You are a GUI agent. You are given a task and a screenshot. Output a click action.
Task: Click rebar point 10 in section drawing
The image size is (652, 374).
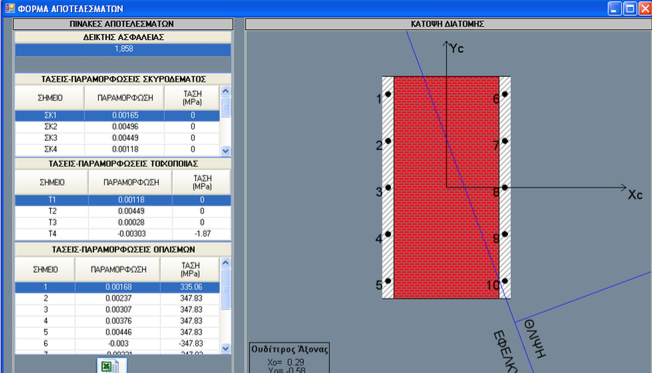tap(505, 281)
